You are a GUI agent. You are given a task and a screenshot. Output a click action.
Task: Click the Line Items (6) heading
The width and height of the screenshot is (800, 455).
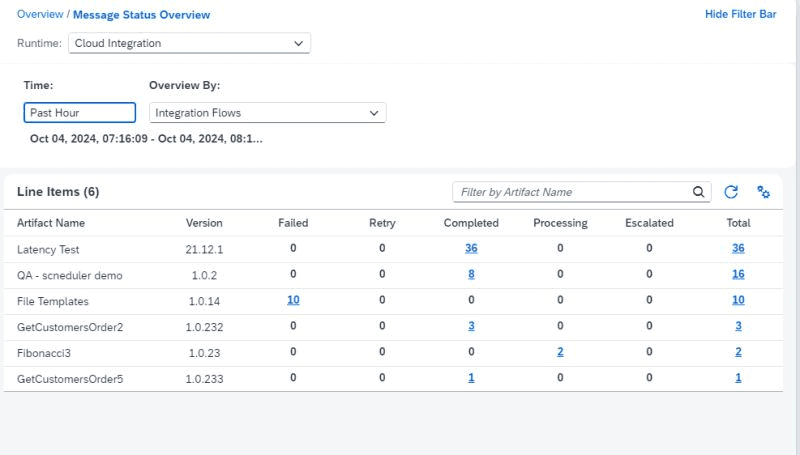click(58, 192)
